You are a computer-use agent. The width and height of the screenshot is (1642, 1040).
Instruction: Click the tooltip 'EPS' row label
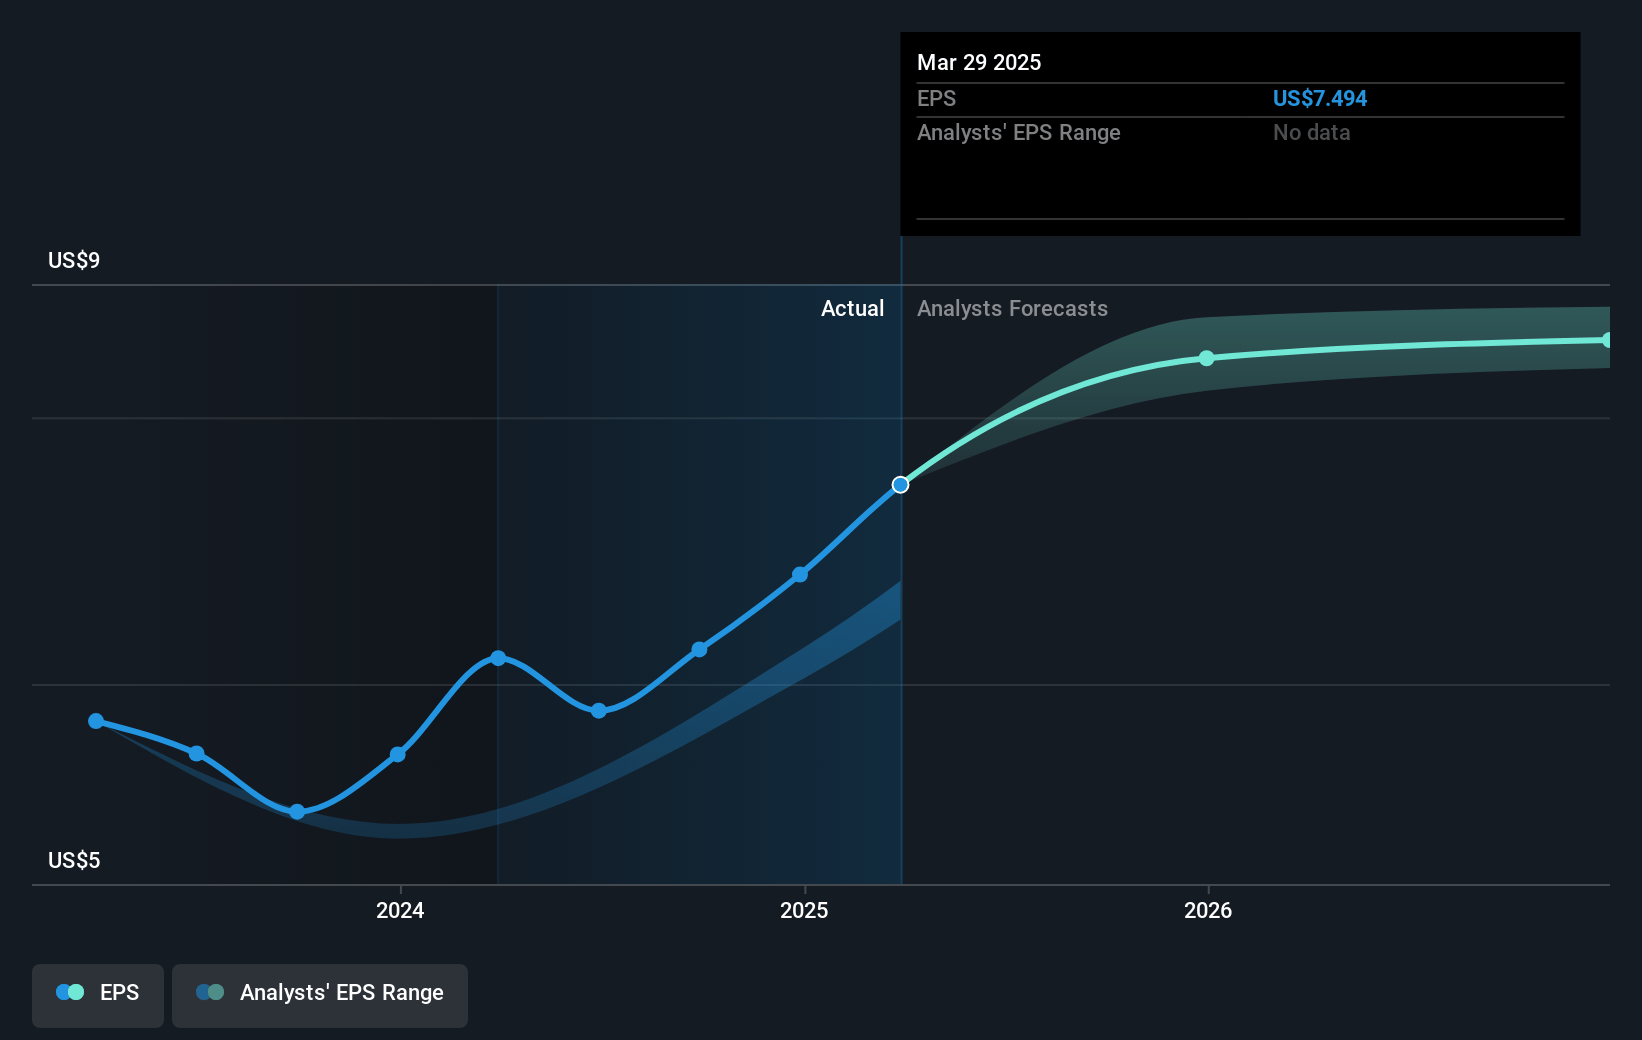[936, 98]
